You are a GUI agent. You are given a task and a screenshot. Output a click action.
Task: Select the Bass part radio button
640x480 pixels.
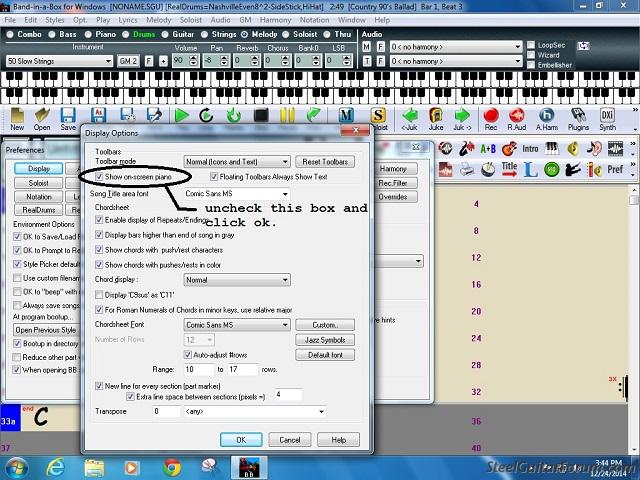pos(52,34)
